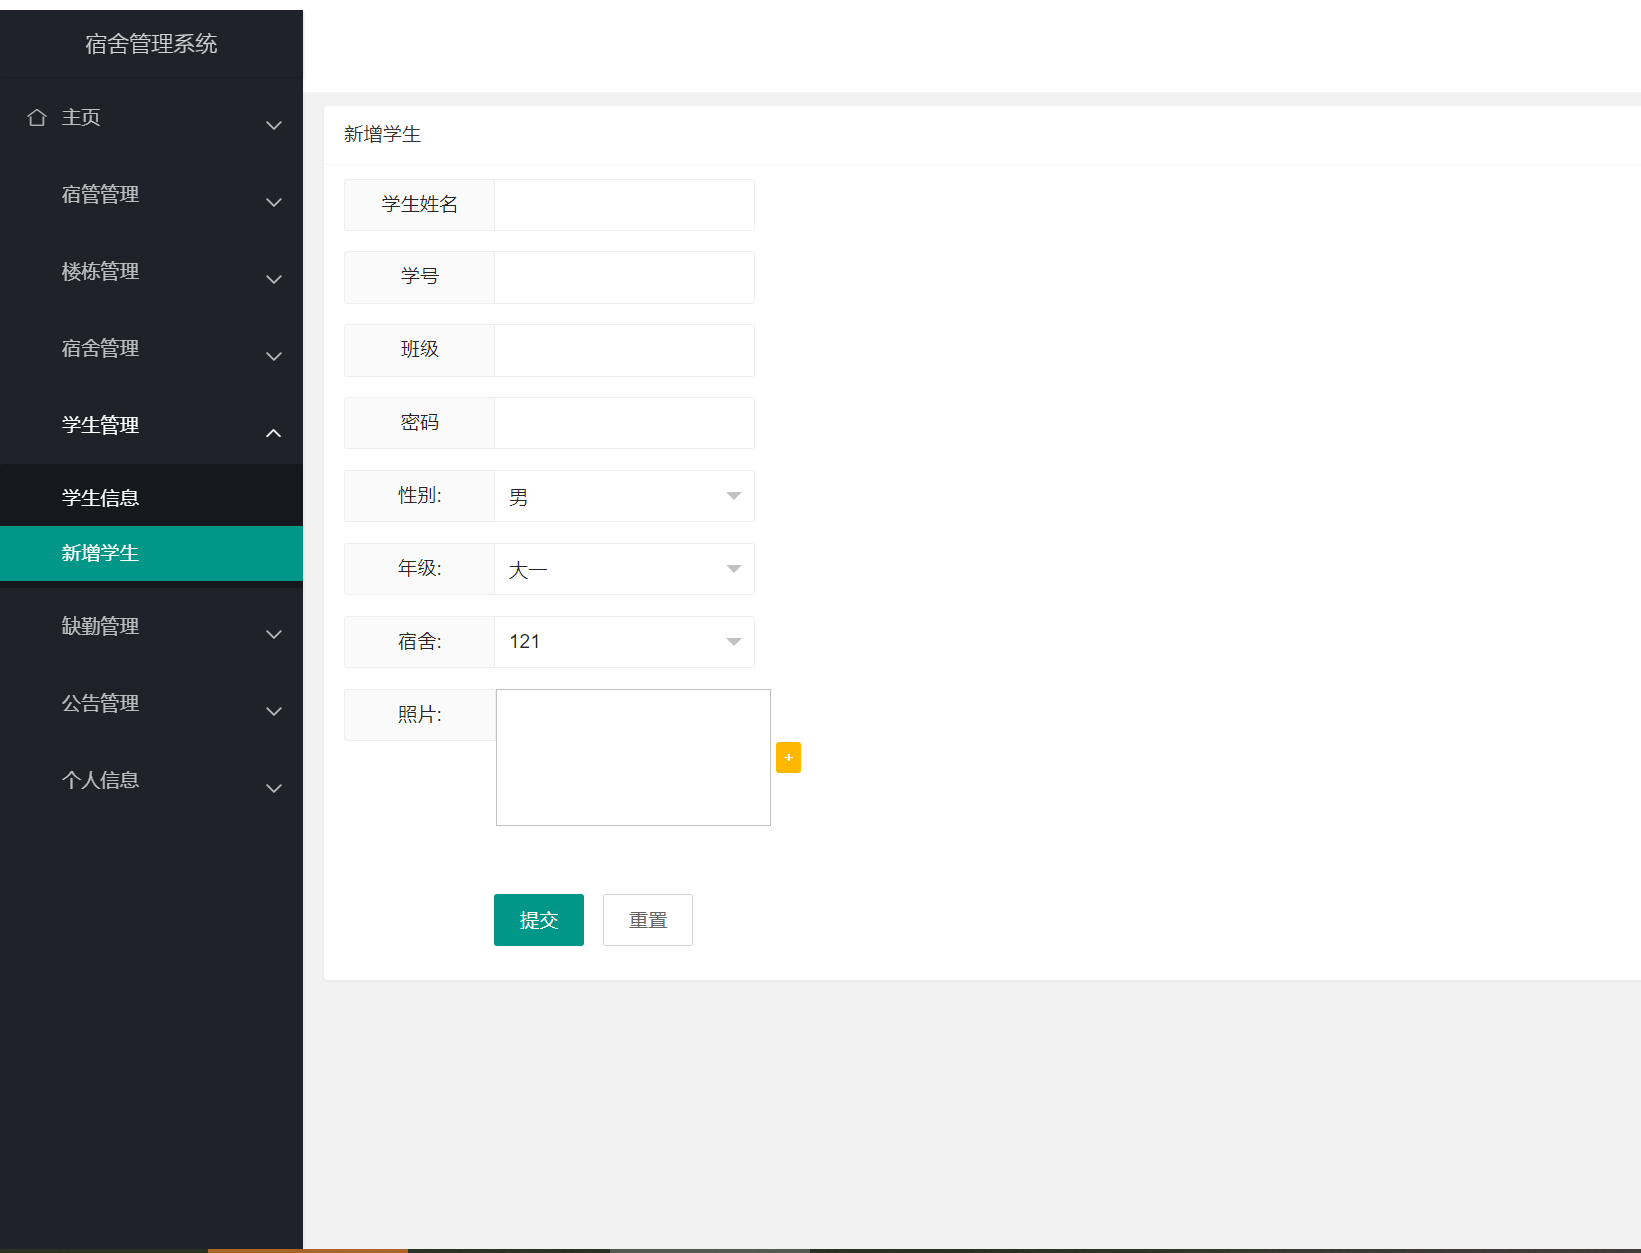The height and width of the screenshot is (1253, 1641).
Task: Open the 缺勤管理 menu
Action: pyautogui.click(x=151, y=627)
